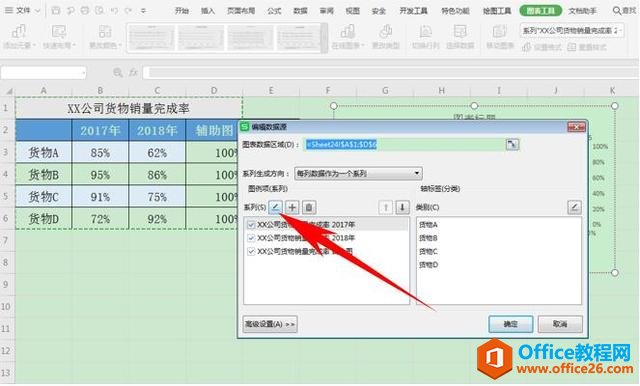Expand the chart styles gallery scroll arrow
This screenshot has height=386, width=640.
point(324,38)
